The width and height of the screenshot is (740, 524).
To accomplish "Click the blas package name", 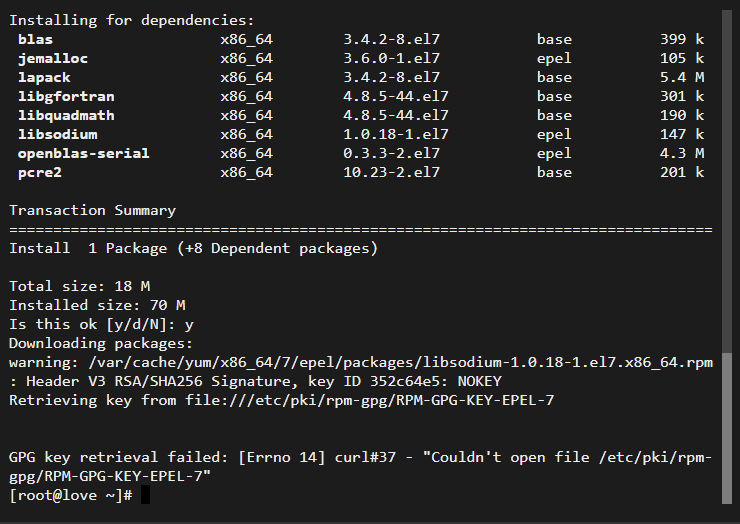I will pos(35,39).
